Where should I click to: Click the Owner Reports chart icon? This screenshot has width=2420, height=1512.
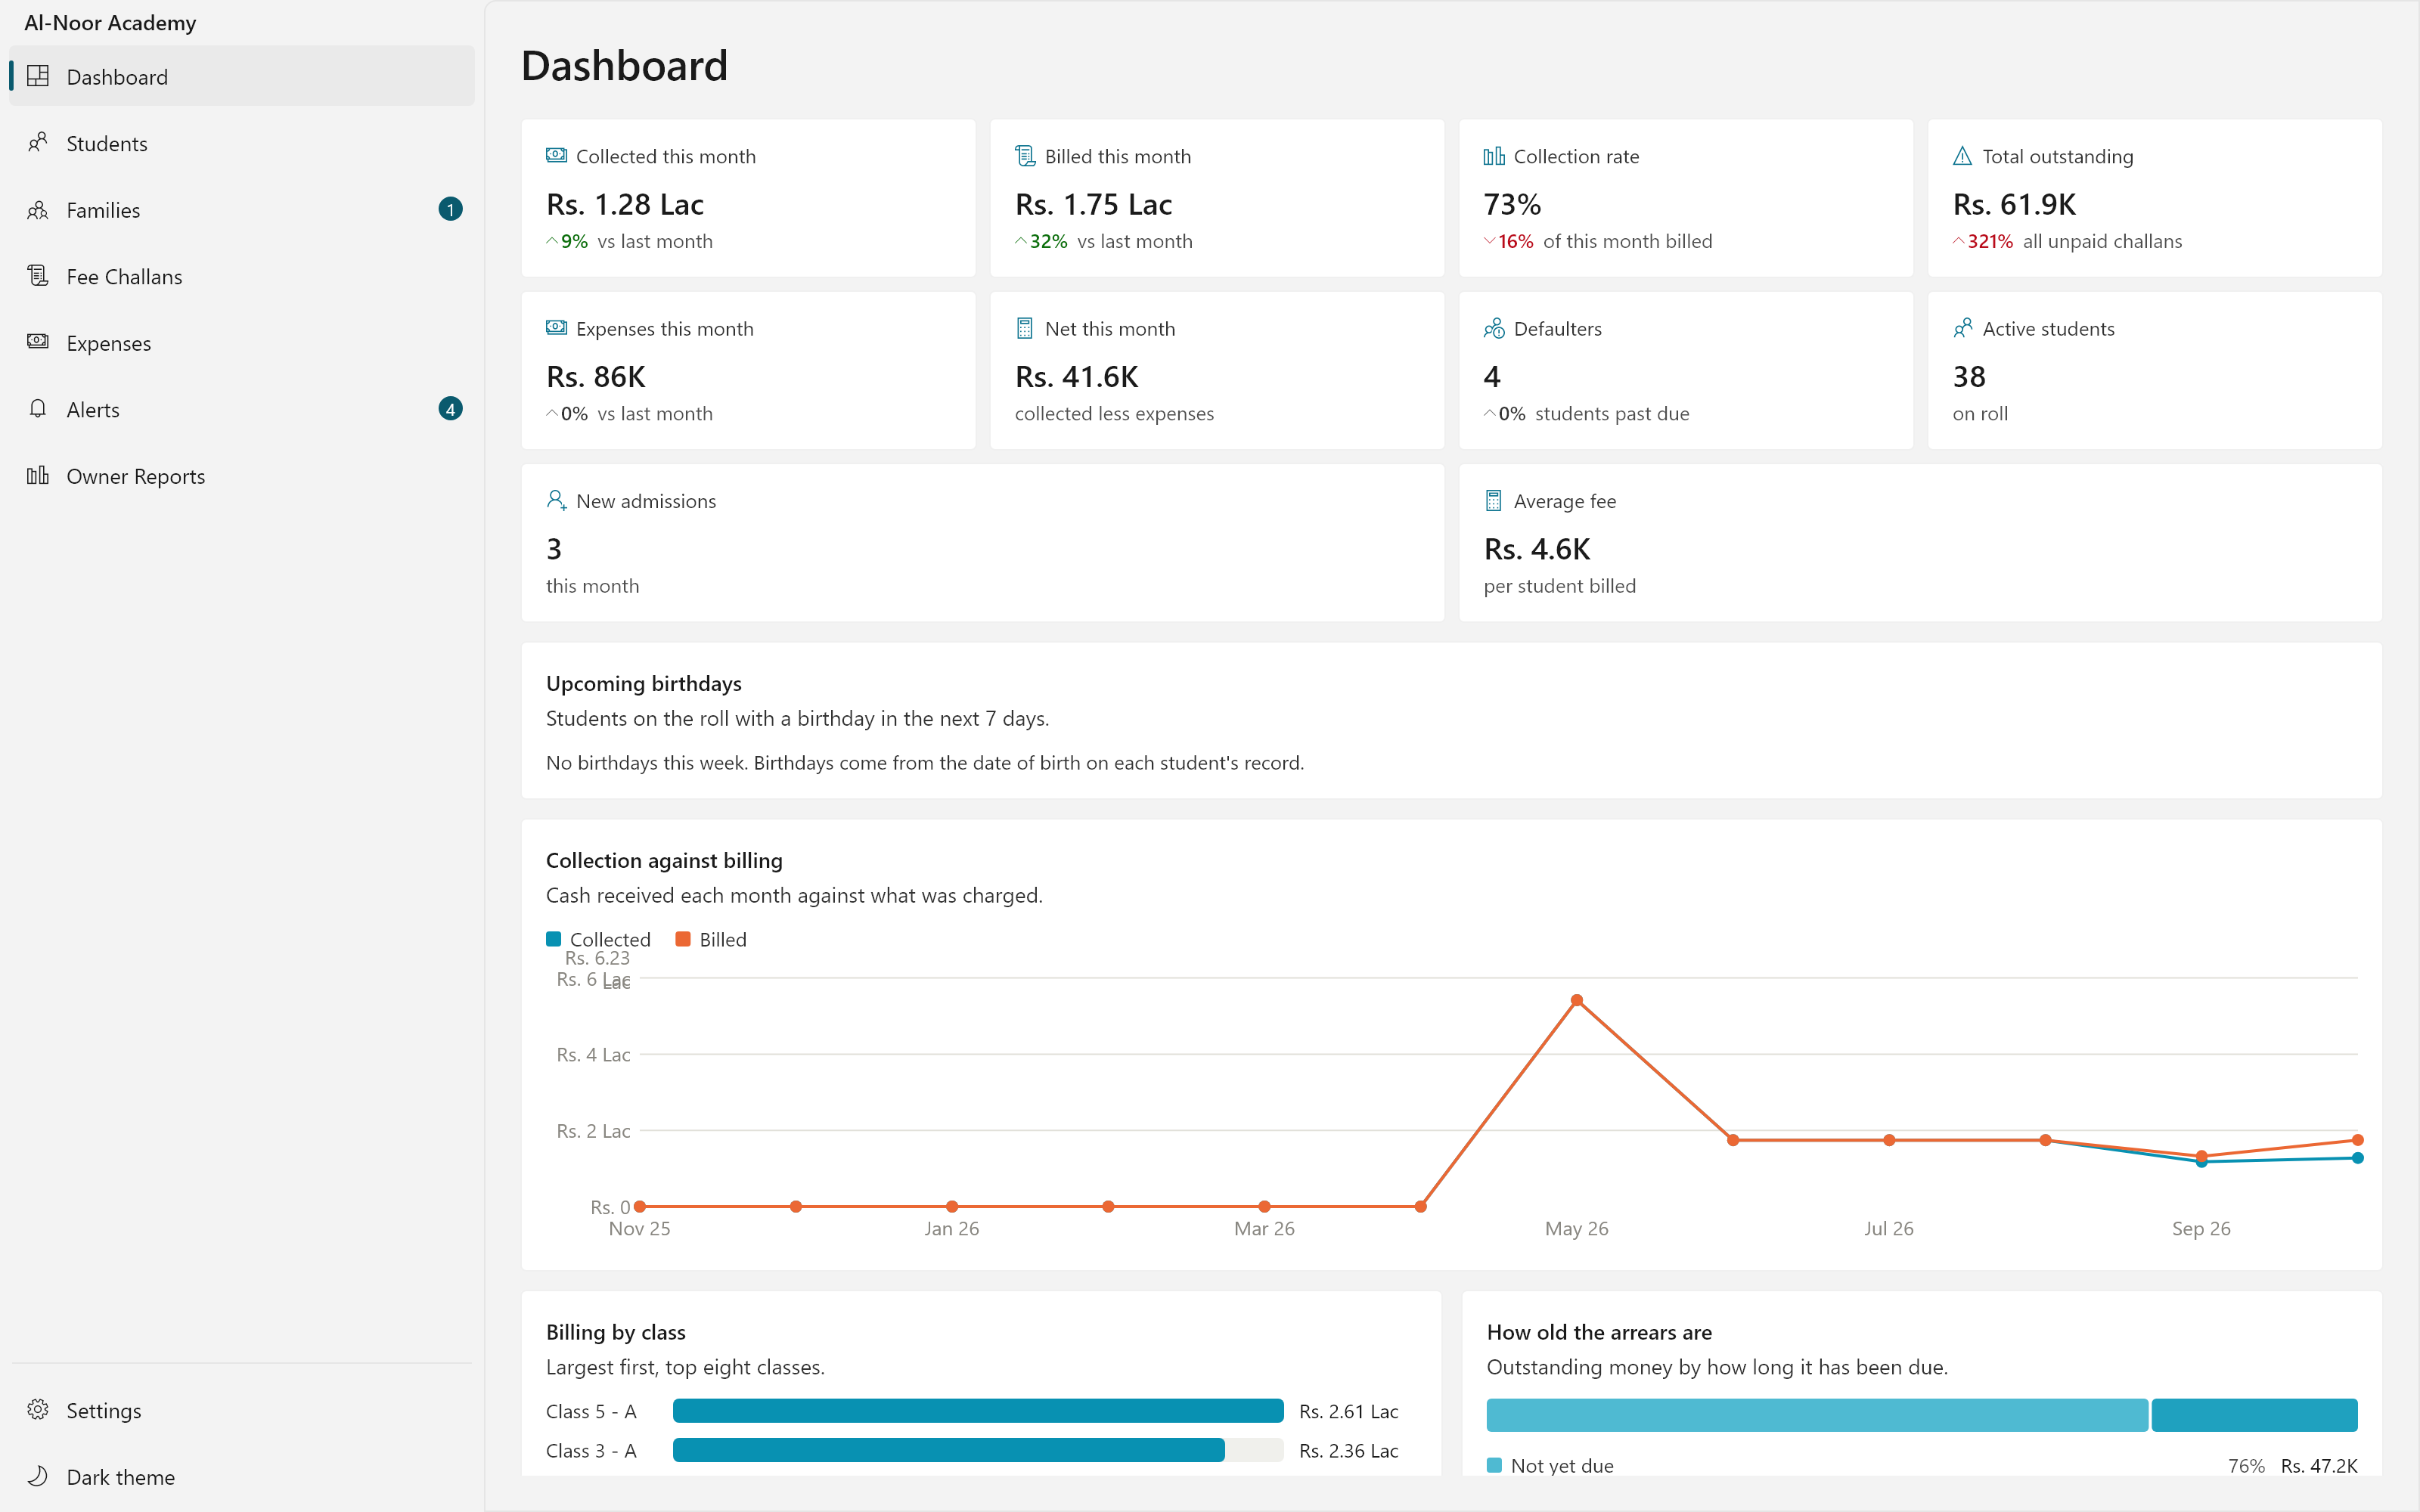[x=38, y=476]
